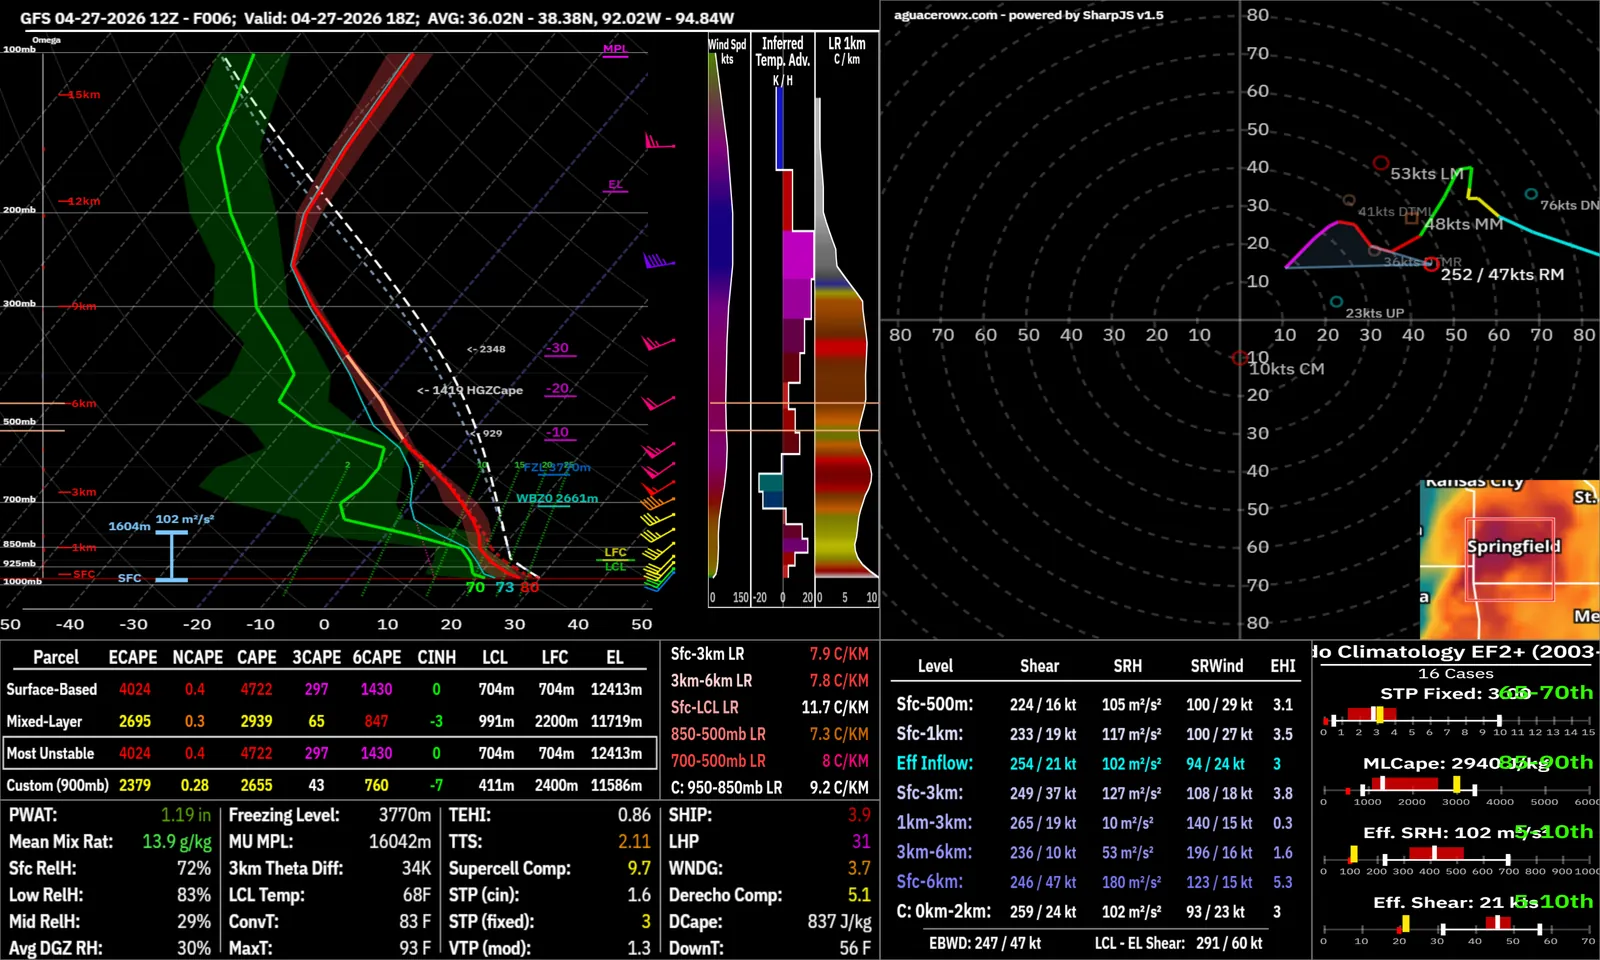
Task: Click the SRWind column header
Action: [x=1216, y=666]
